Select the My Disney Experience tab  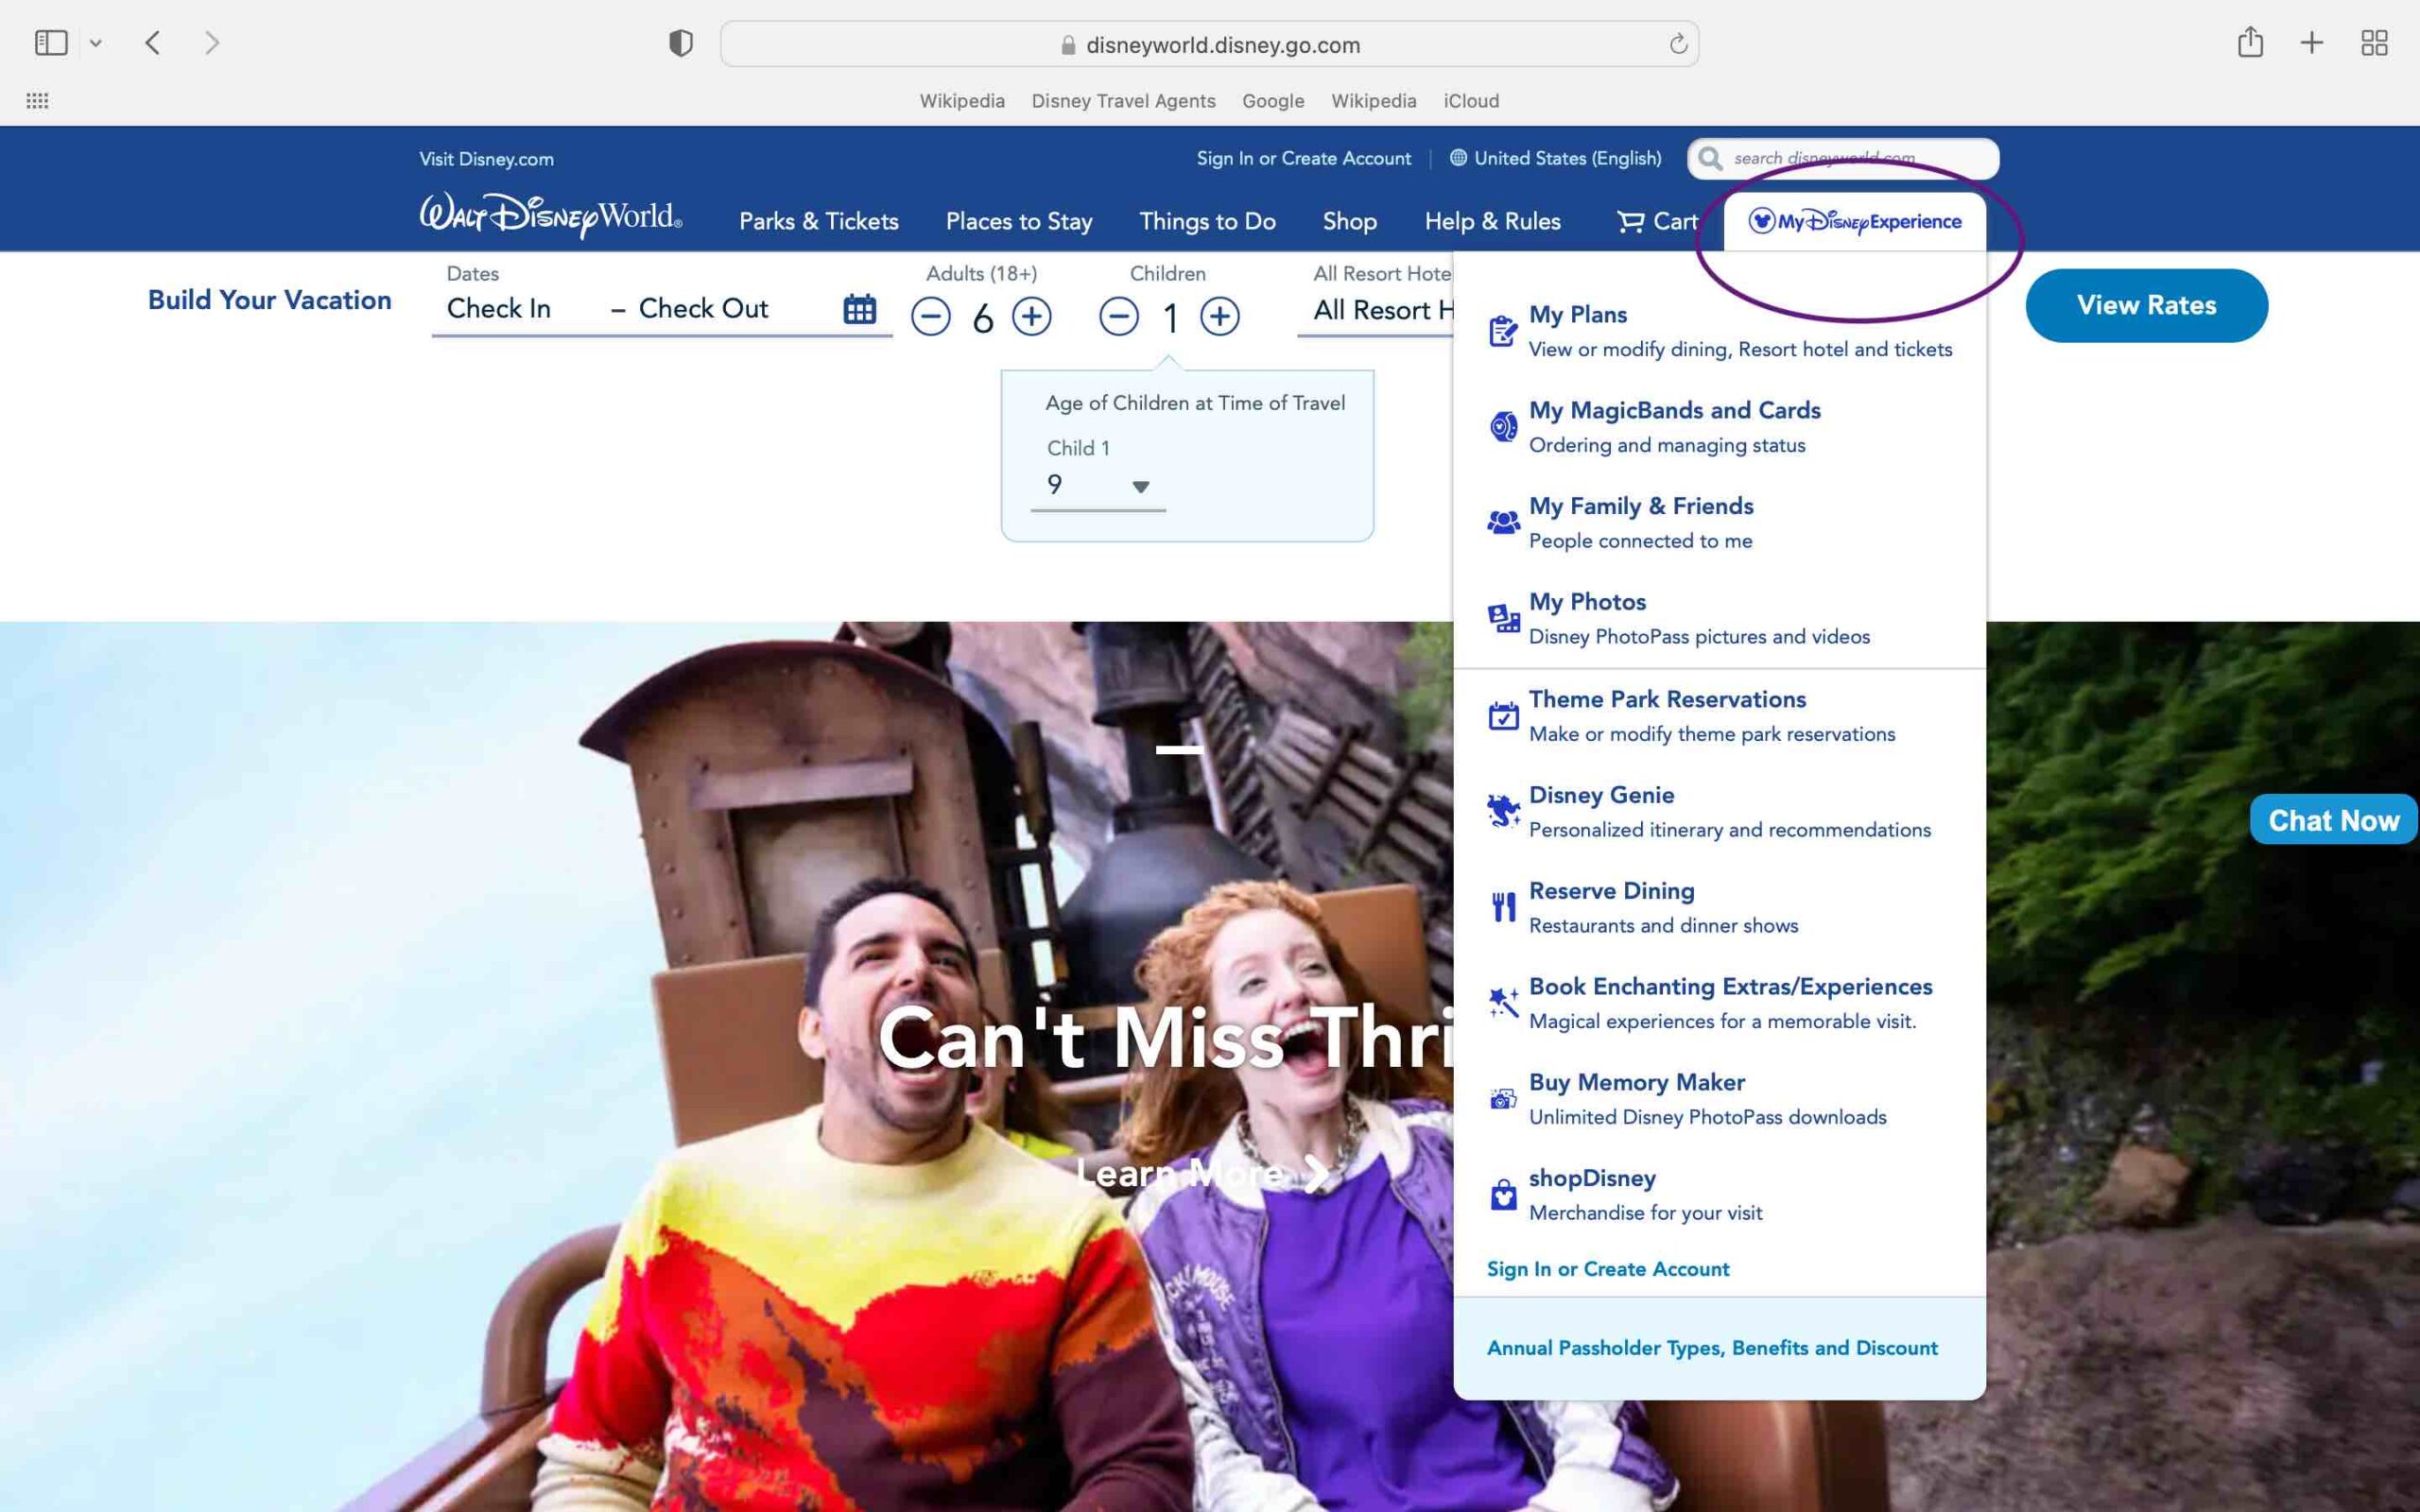[x=1855, y=221]
